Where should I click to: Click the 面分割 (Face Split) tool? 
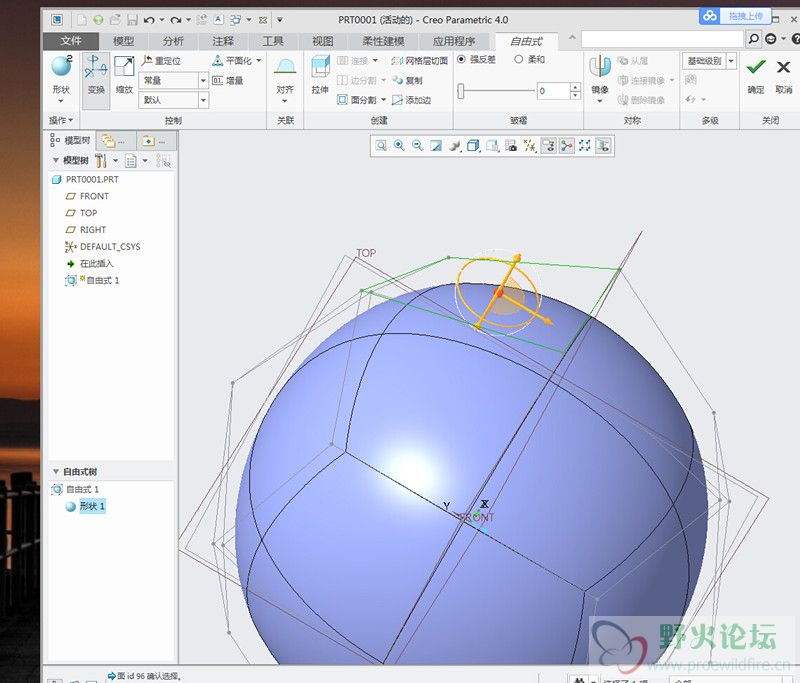[357, 100]
